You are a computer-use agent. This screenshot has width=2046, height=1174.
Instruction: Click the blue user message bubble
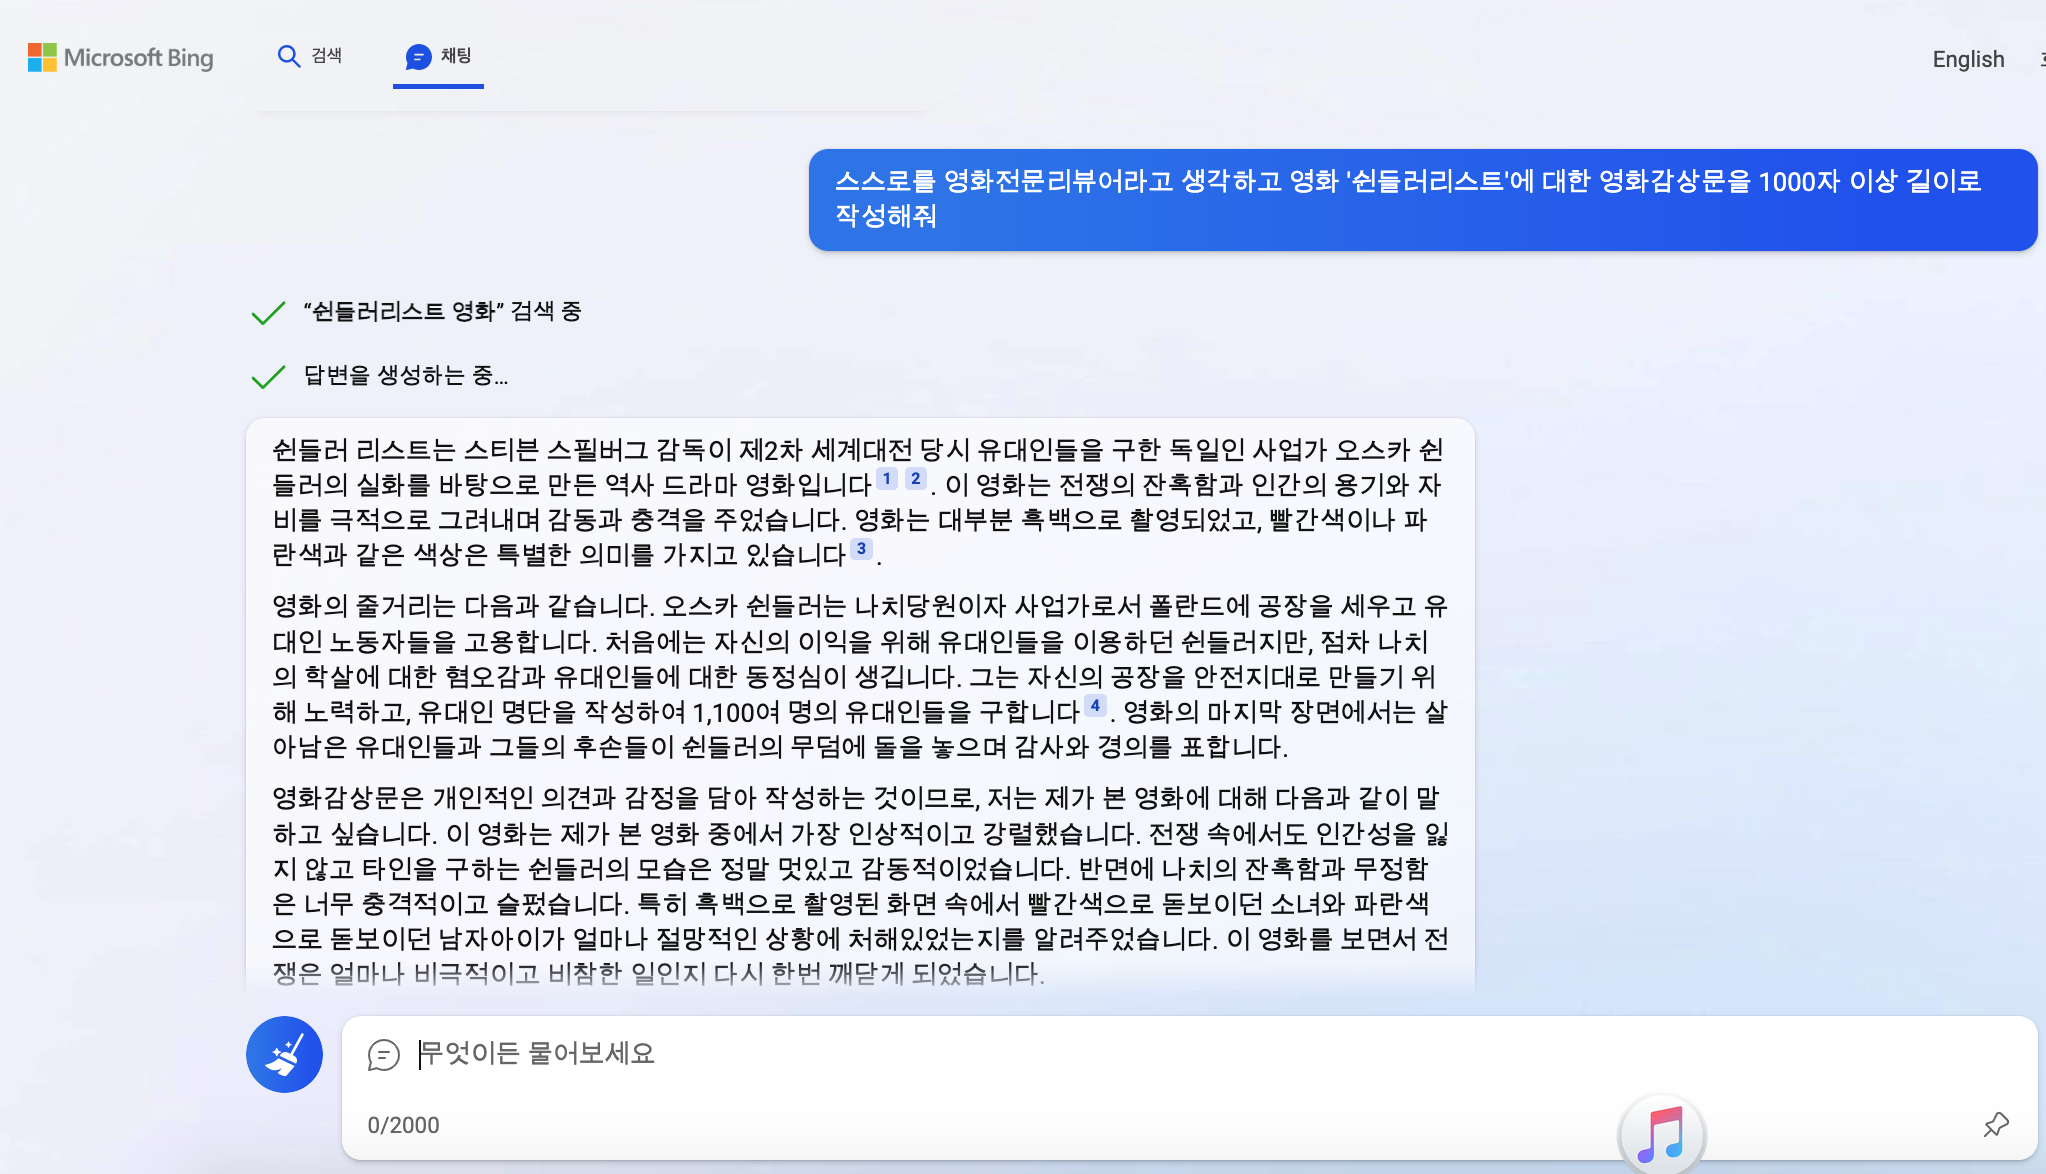1421,199
